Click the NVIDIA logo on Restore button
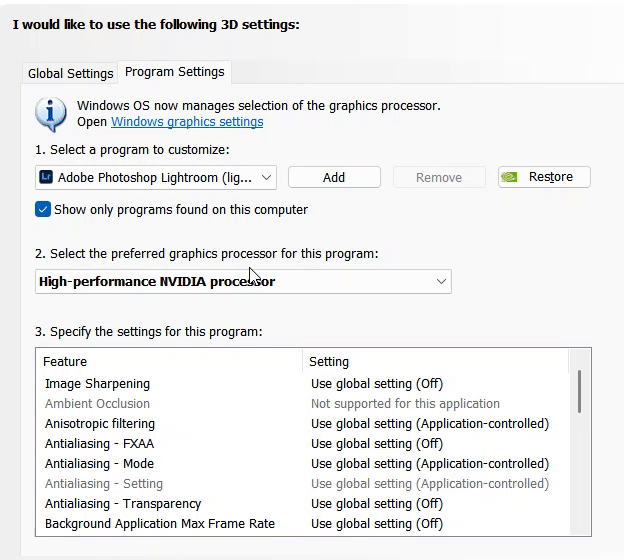This screenshot has height=560, width=624. coord(510,177)
